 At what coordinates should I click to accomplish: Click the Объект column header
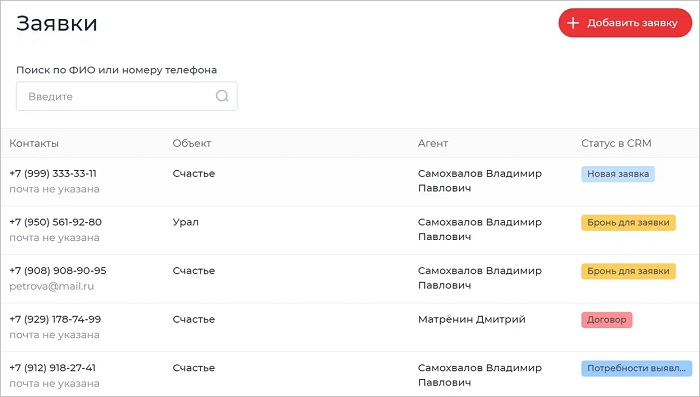click(x=192, y=143)
